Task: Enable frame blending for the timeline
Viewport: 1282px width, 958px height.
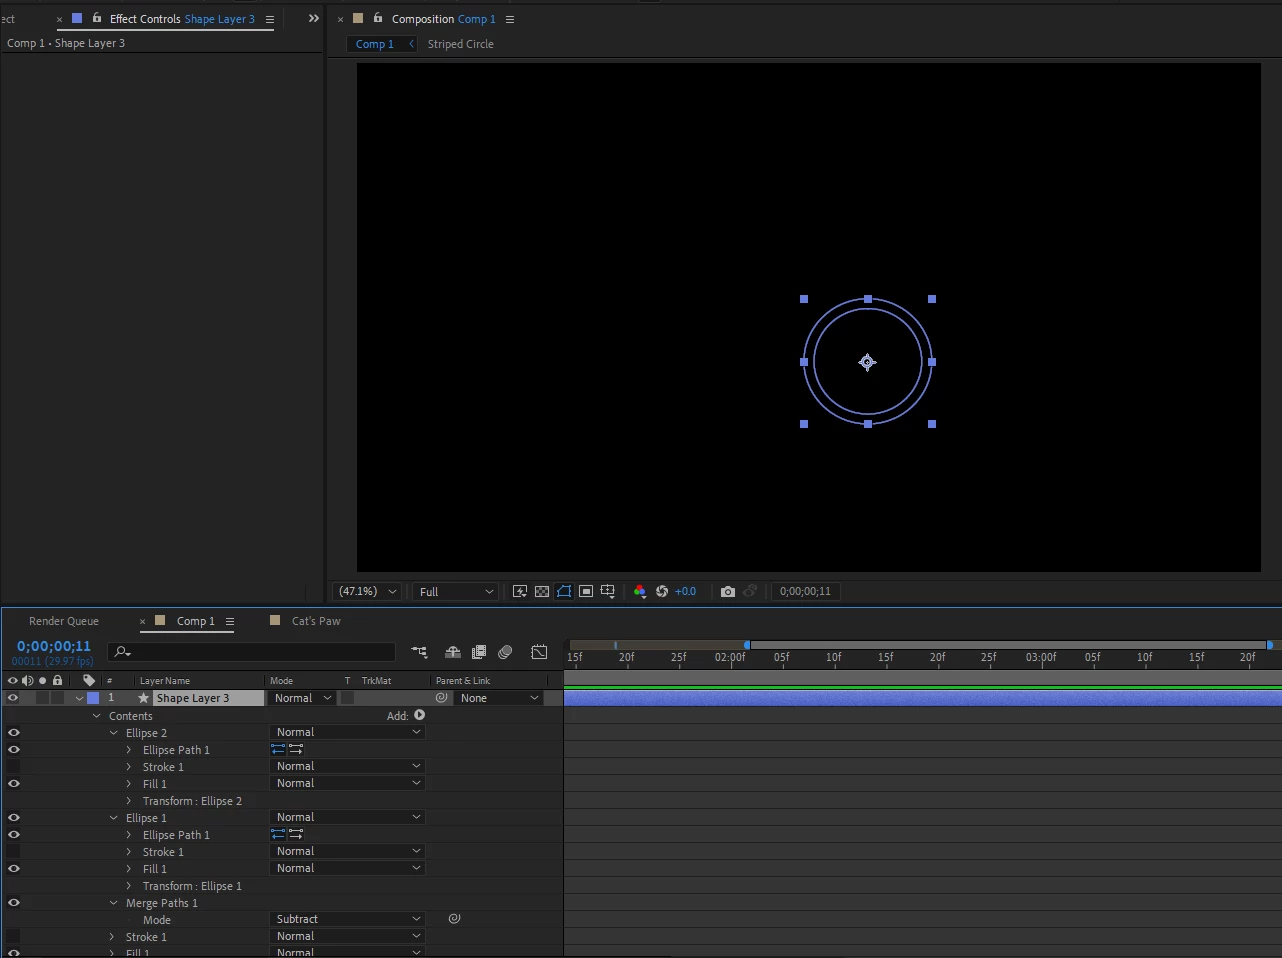Action: click(x=479, y=652)
